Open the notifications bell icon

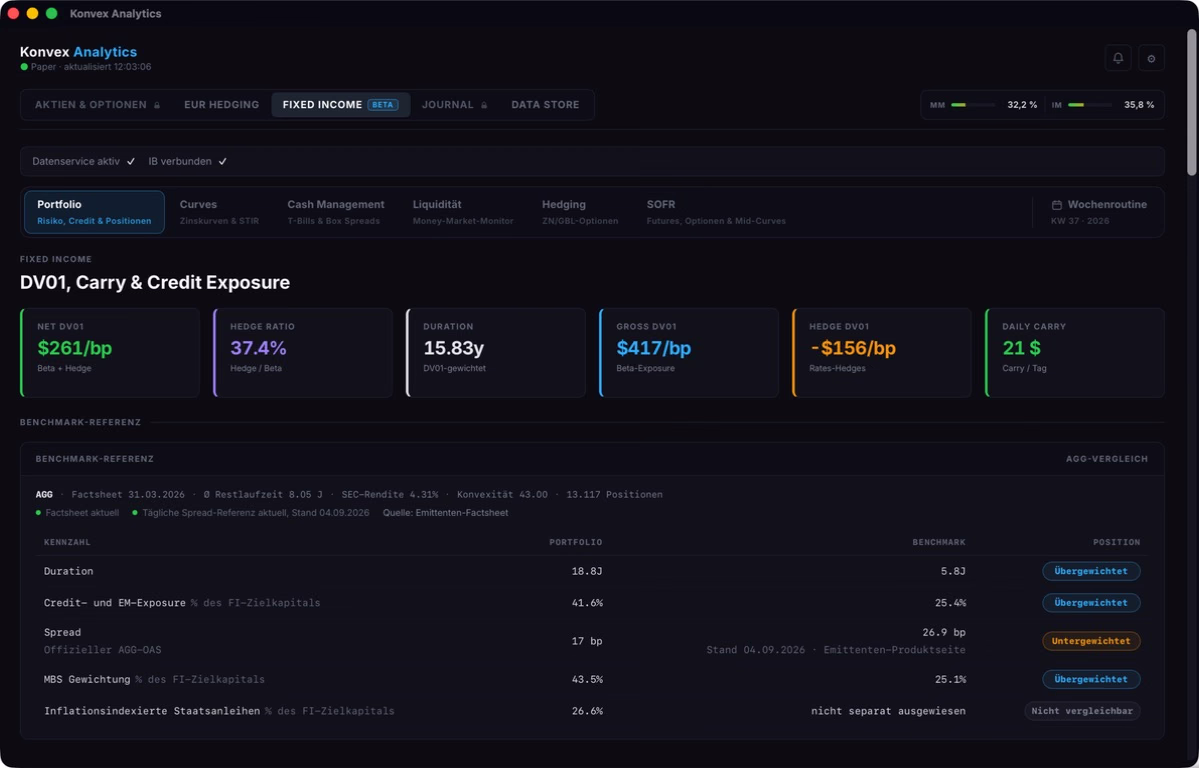coord(1118,58)
